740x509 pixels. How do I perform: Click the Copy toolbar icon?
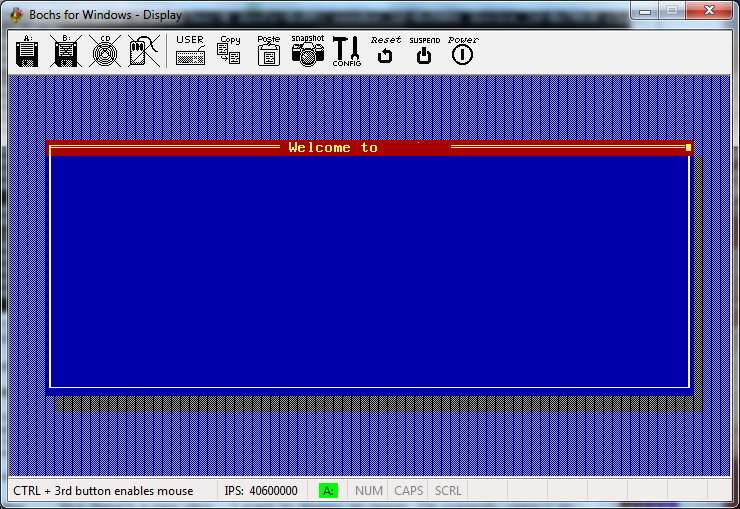tap(229, 51)
